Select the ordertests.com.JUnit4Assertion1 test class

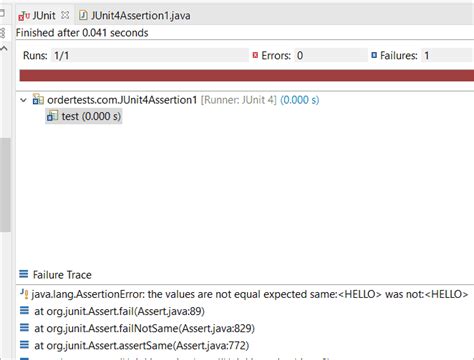point(122,100)
